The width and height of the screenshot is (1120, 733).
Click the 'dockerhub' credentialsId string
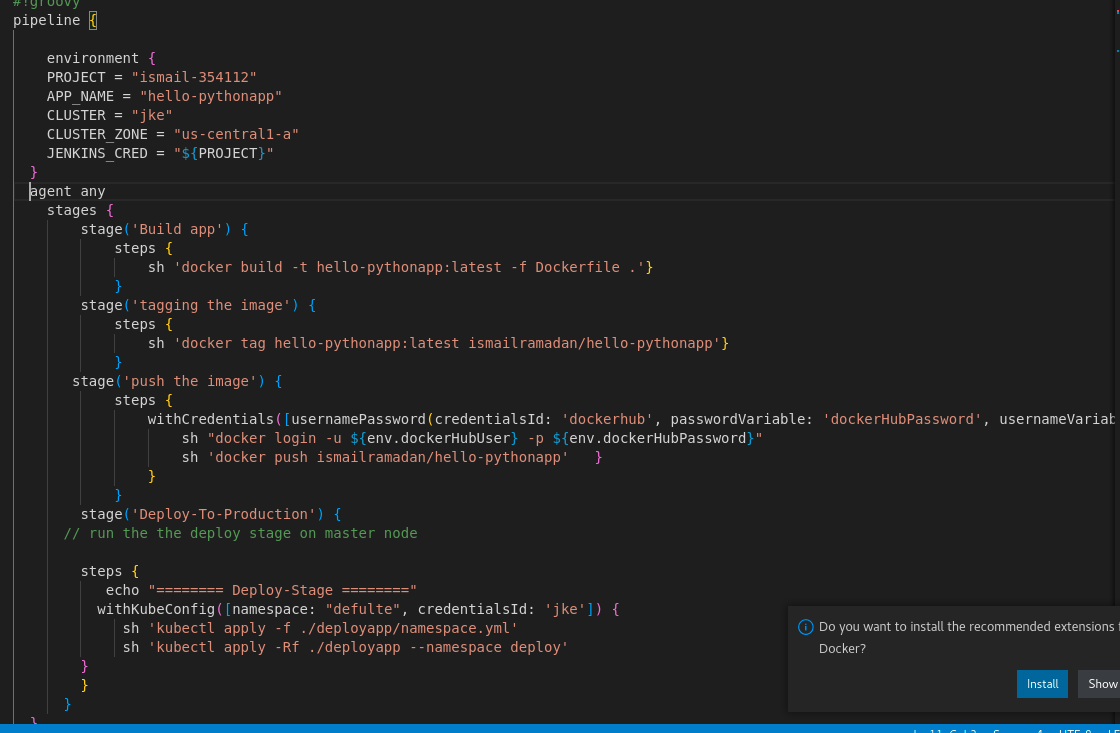(x=607, y=419)
